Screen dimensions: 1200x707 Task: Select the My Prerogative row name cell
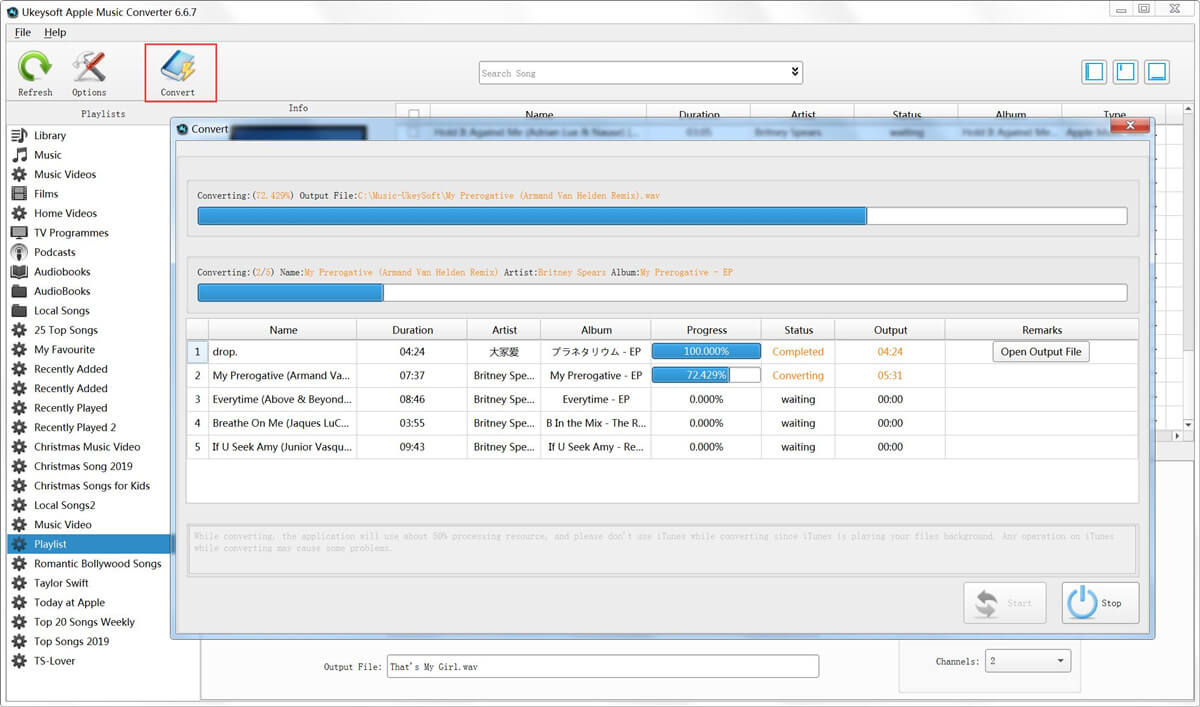pos(283,376)
